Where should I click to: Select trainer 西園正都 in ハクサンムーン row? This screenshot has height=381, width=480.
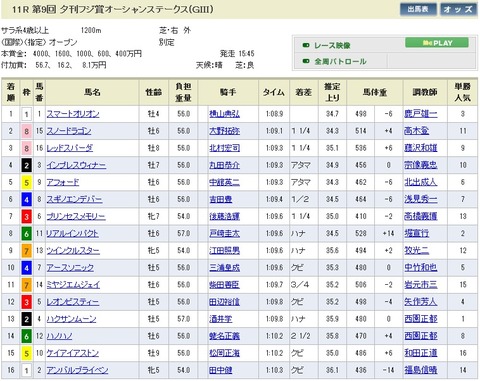pos(421,319)
